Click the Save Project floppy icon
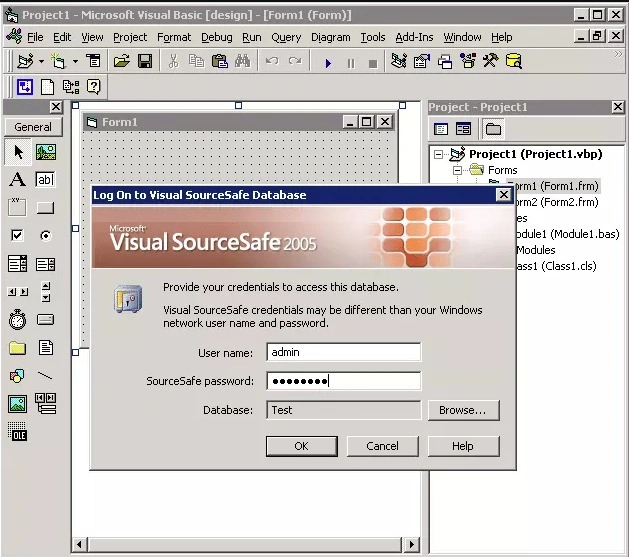This screenshot has width=629, height=557. point(145,61)
